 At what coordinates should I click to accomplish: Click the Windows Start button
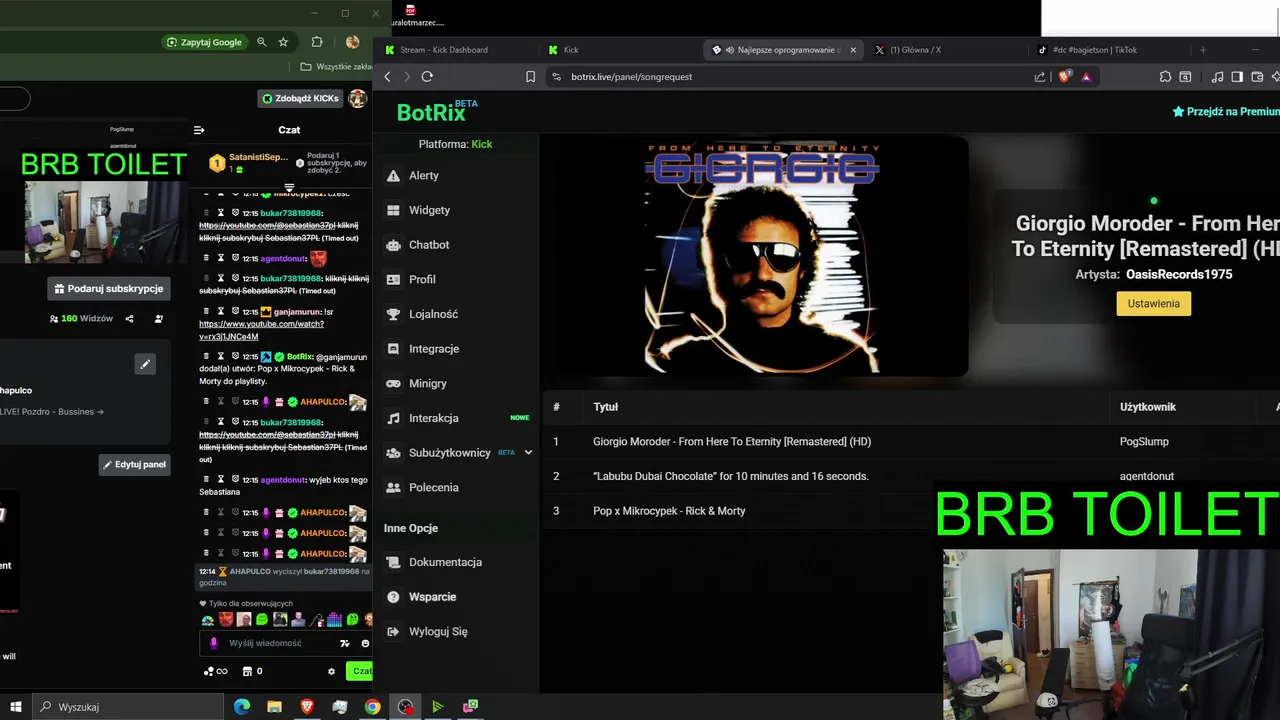tap(15, 707)
